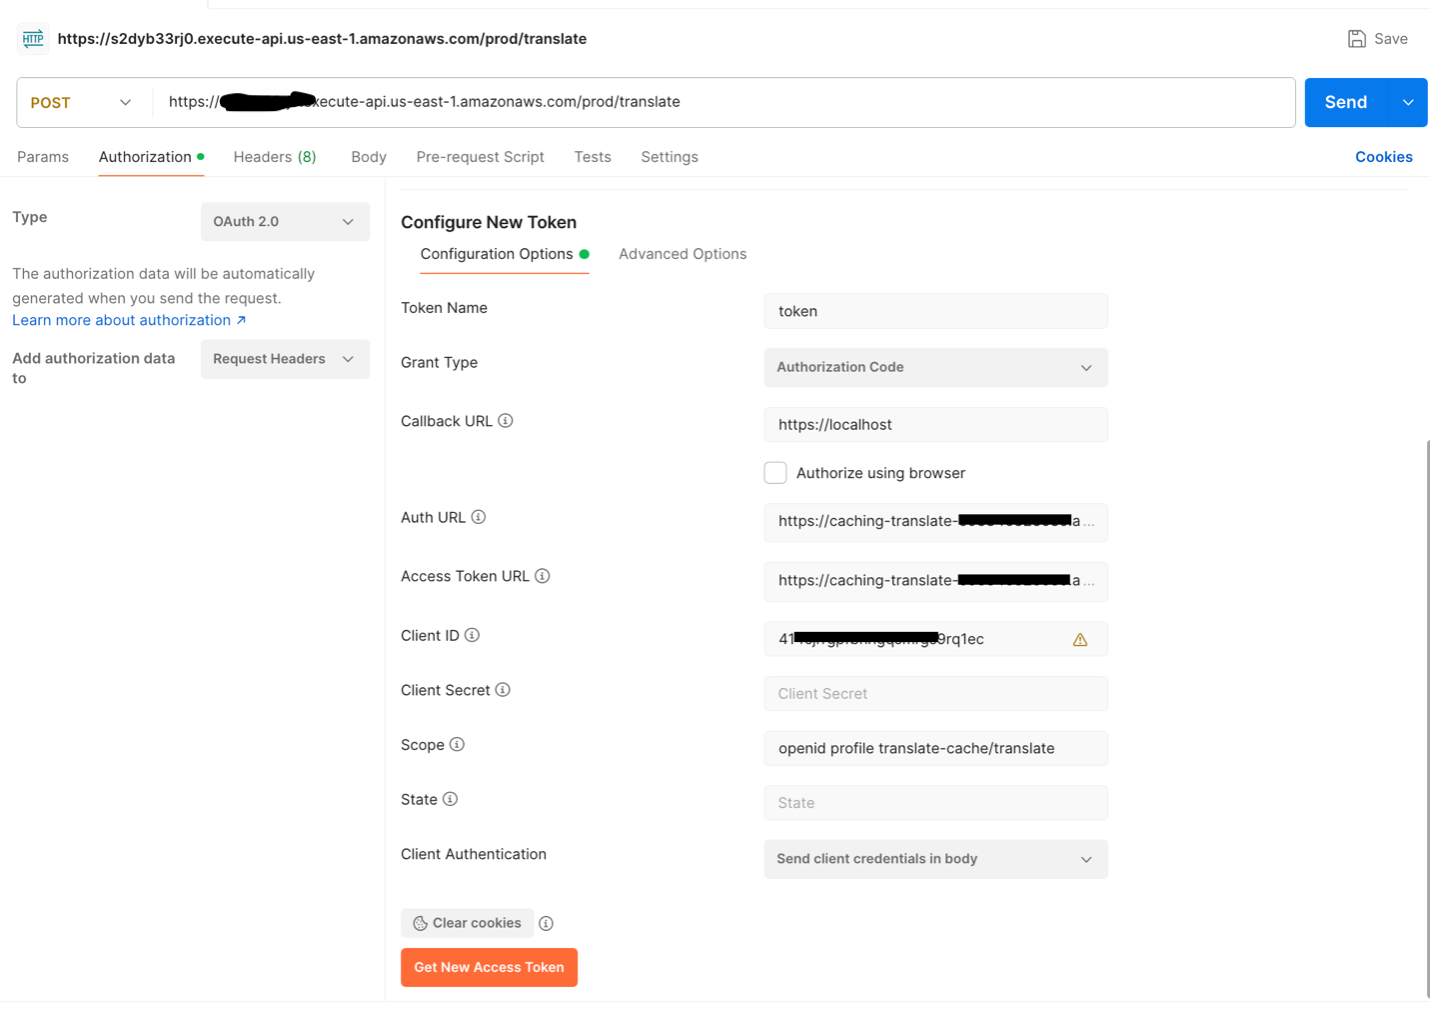Open the Settings tab
1430x1014 pixels.
click(670, 157)
